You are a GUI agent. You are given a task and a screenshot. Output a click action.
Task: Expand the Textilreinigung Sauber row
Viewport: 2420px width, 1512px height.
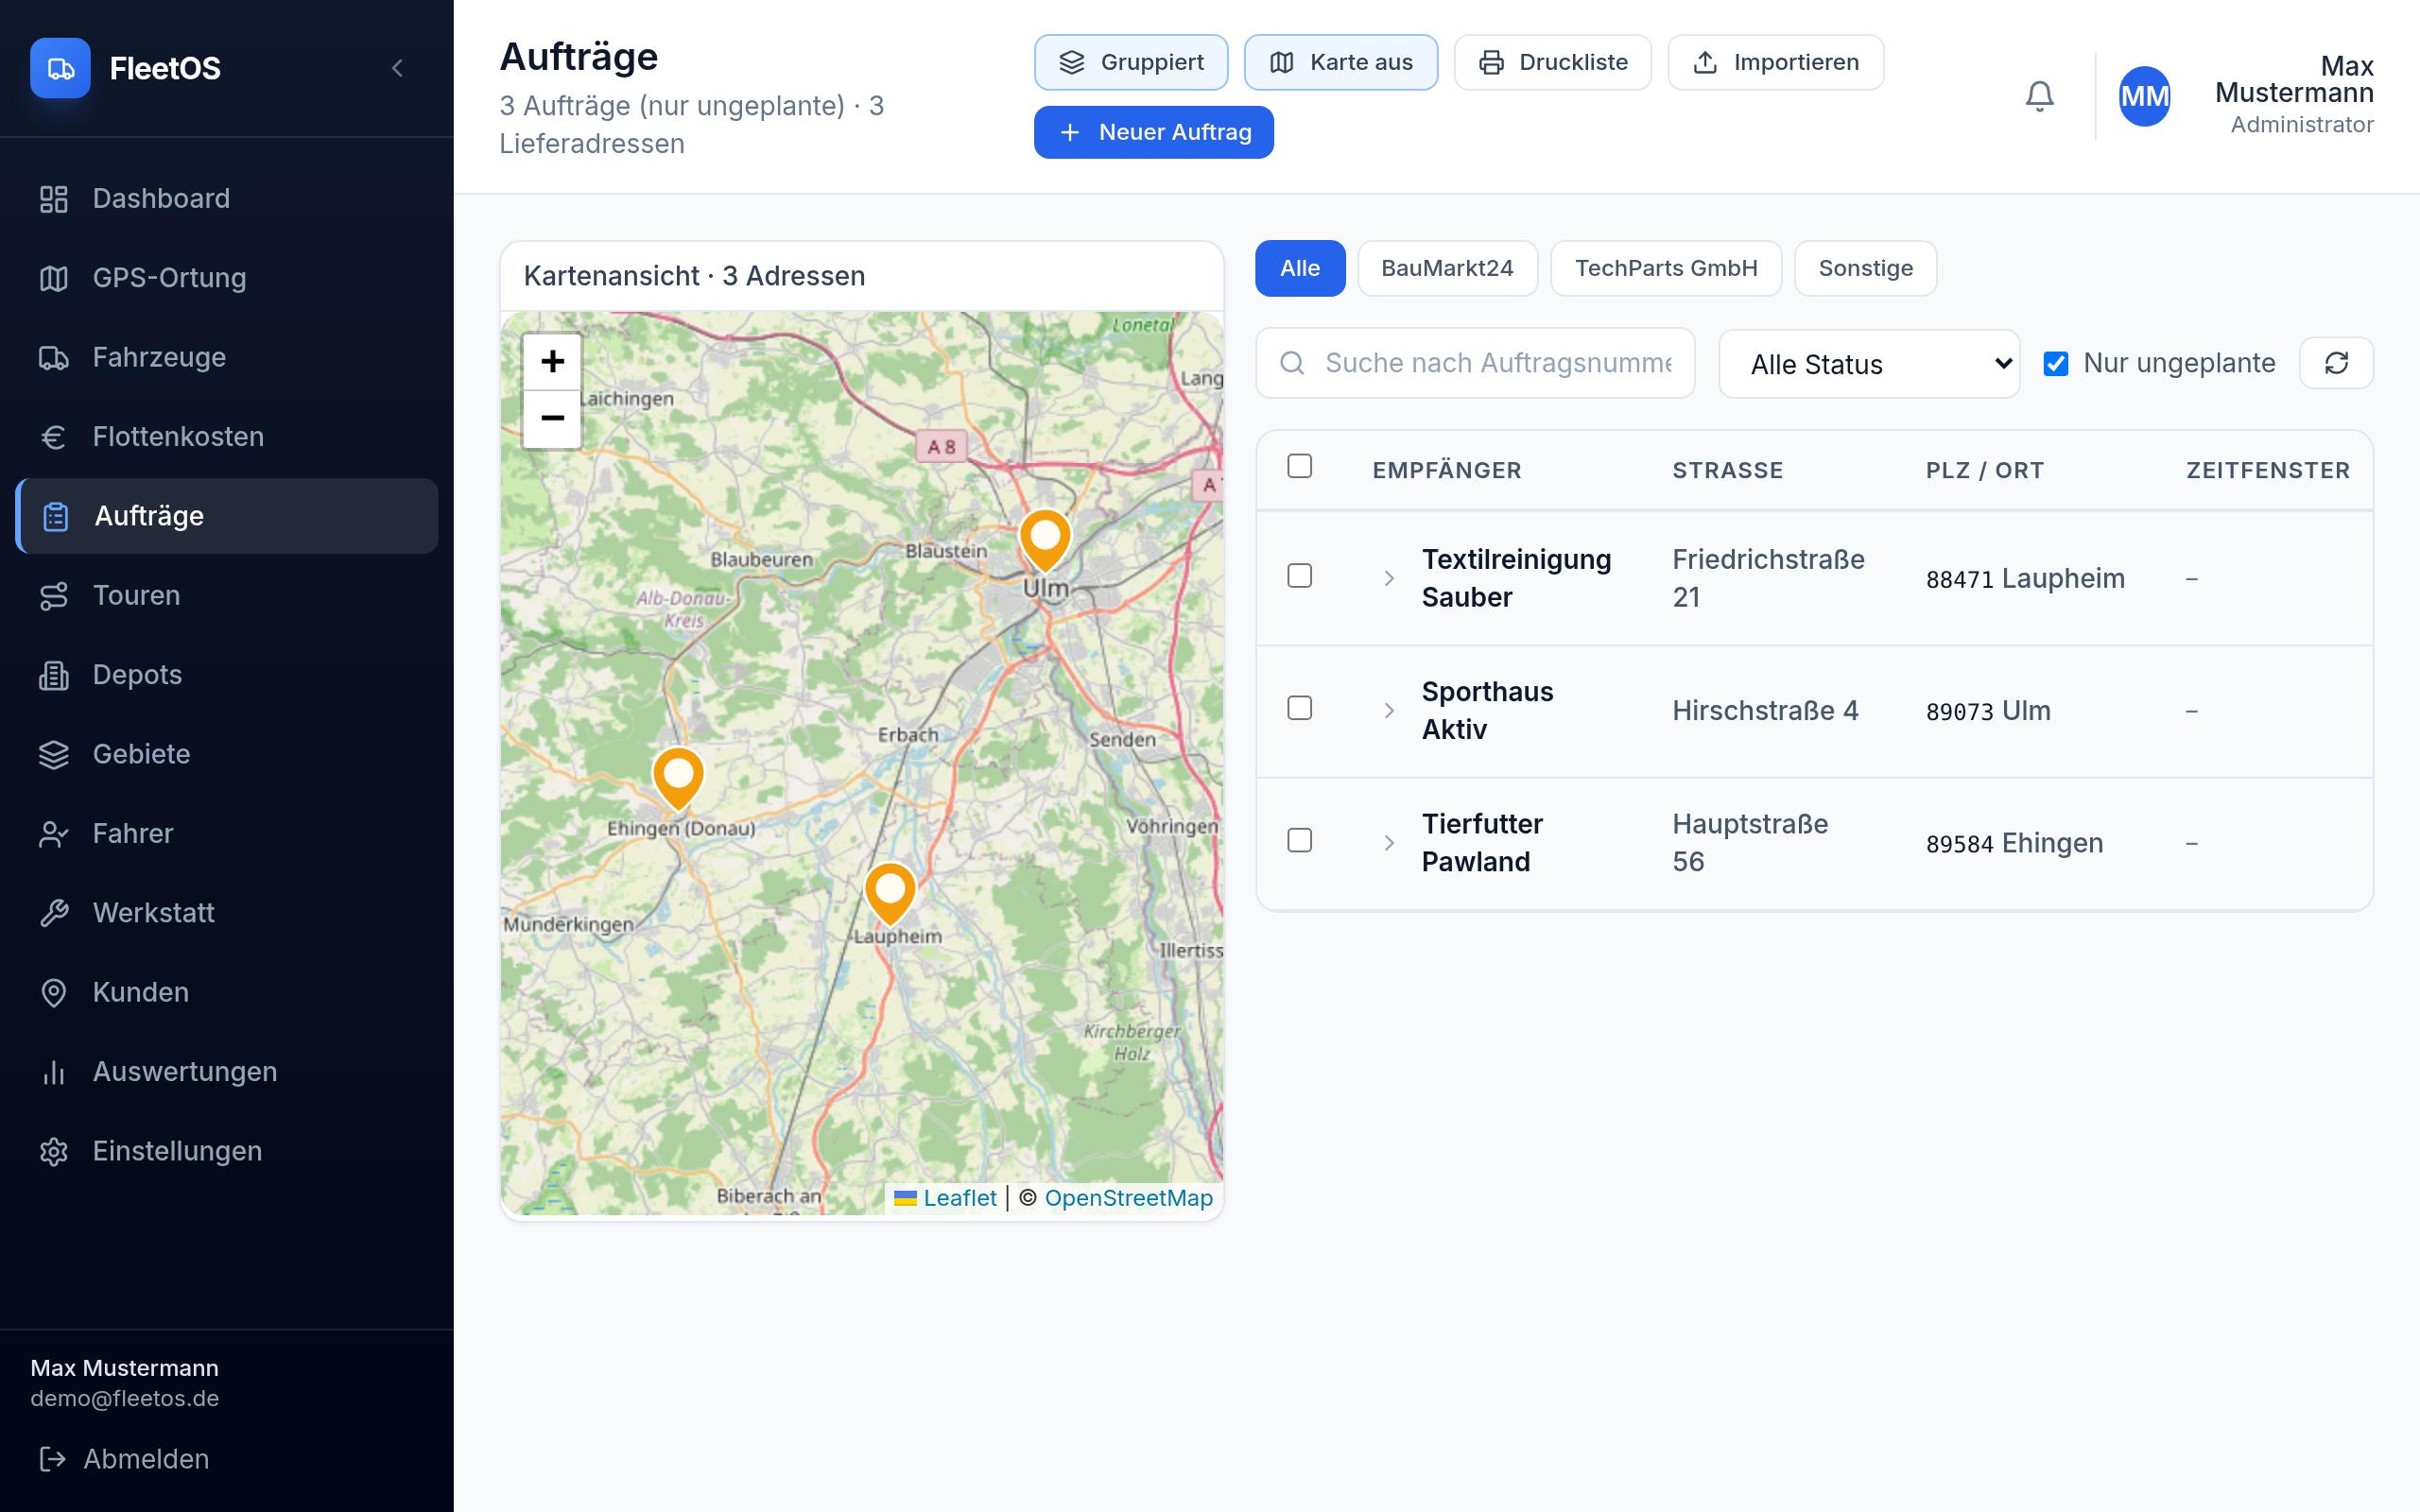[x=1388, y=578]
